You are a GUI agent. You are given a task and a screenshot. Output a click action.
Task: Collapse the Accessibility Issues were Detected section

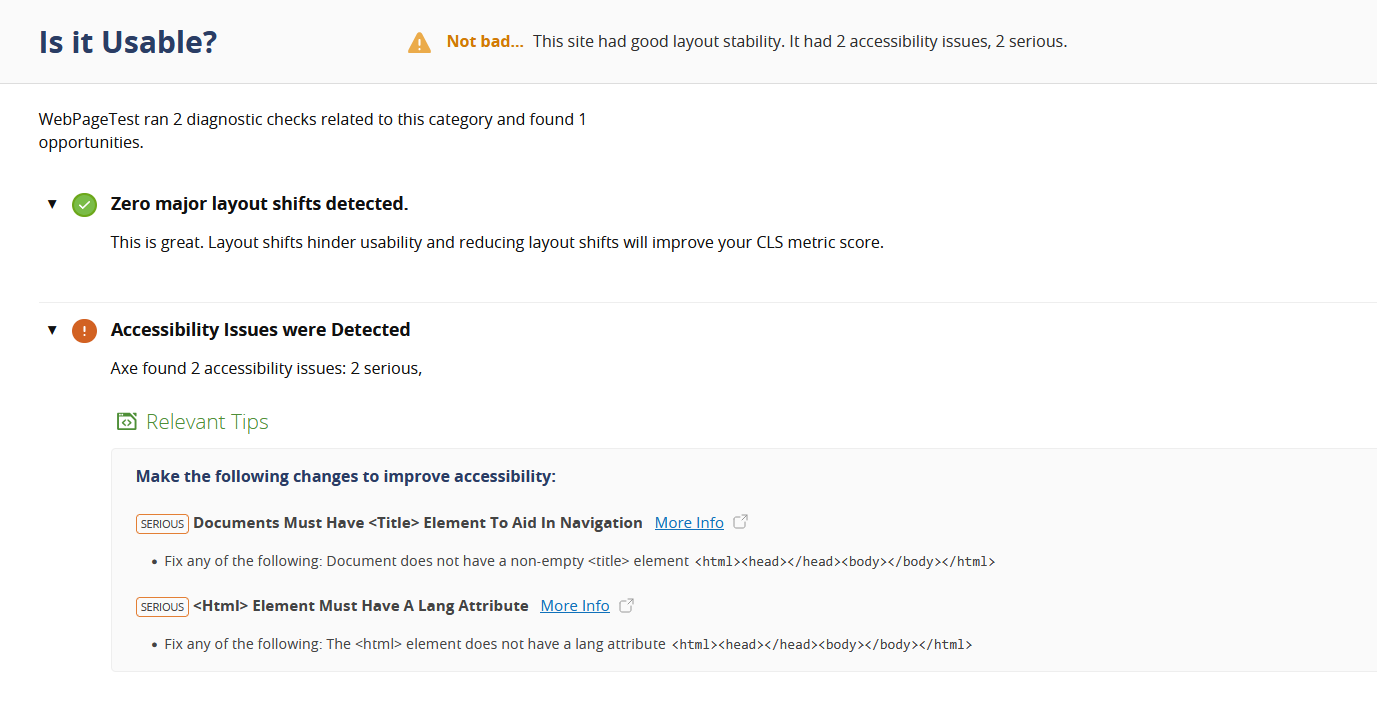(52, 330)
